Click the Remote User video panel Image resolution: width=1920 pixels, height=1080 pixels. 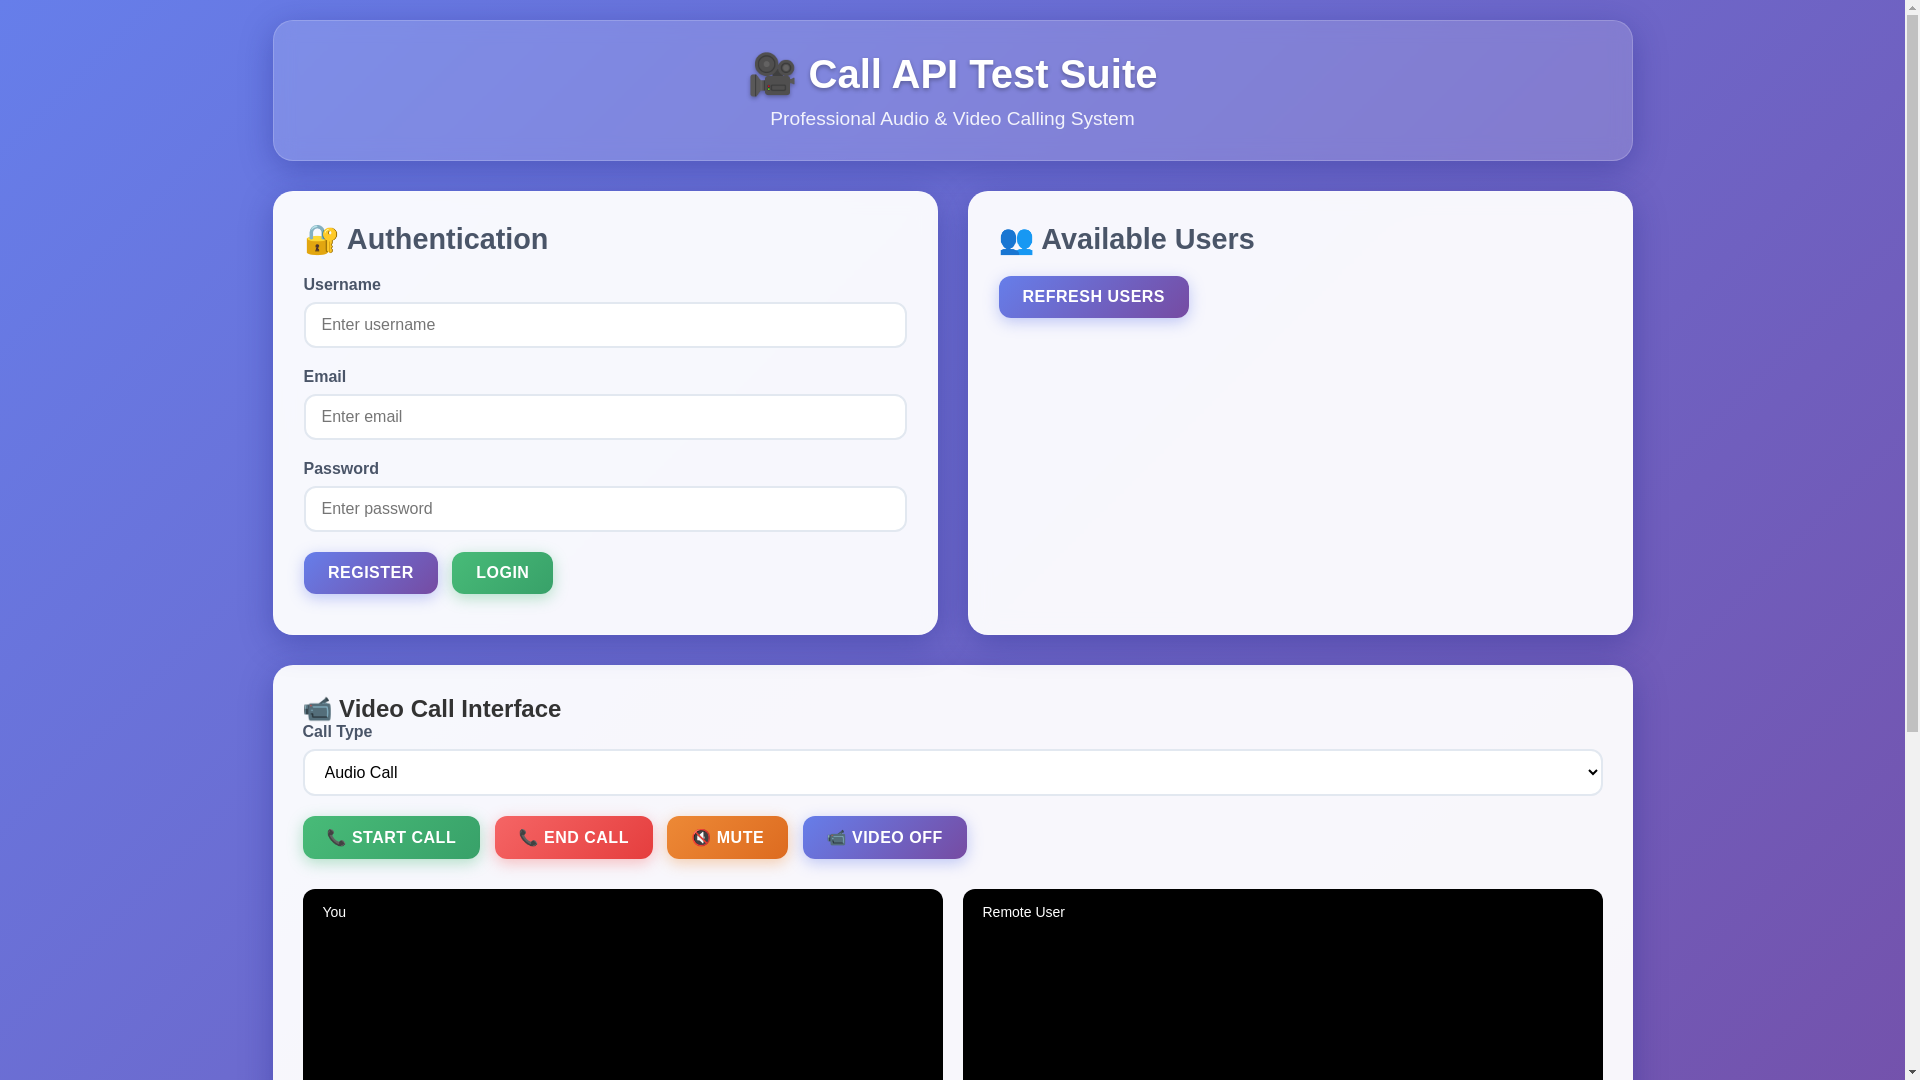pos(1282,984)
